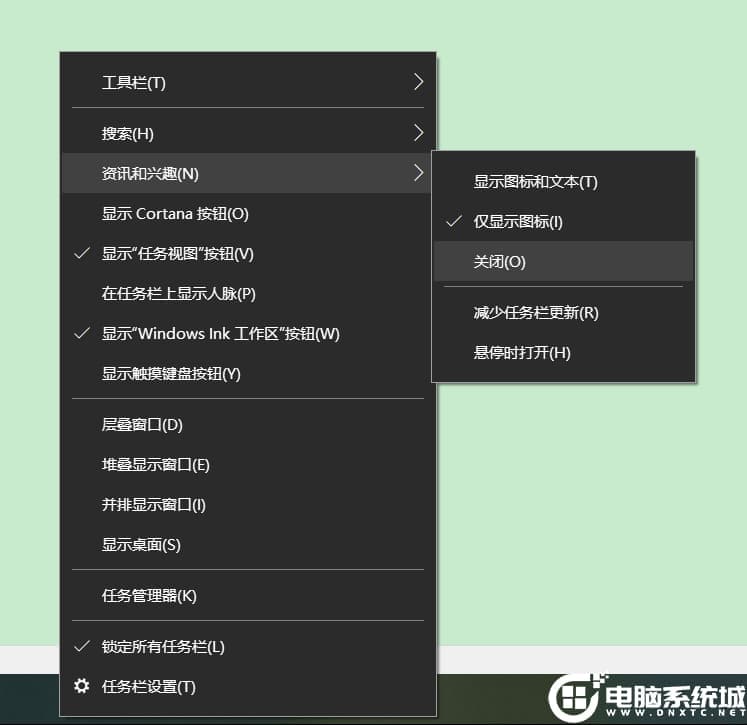Toggle 锁定所有任务栏(L)
Screen dimensions: 747x725
click(x=248, y=646)
